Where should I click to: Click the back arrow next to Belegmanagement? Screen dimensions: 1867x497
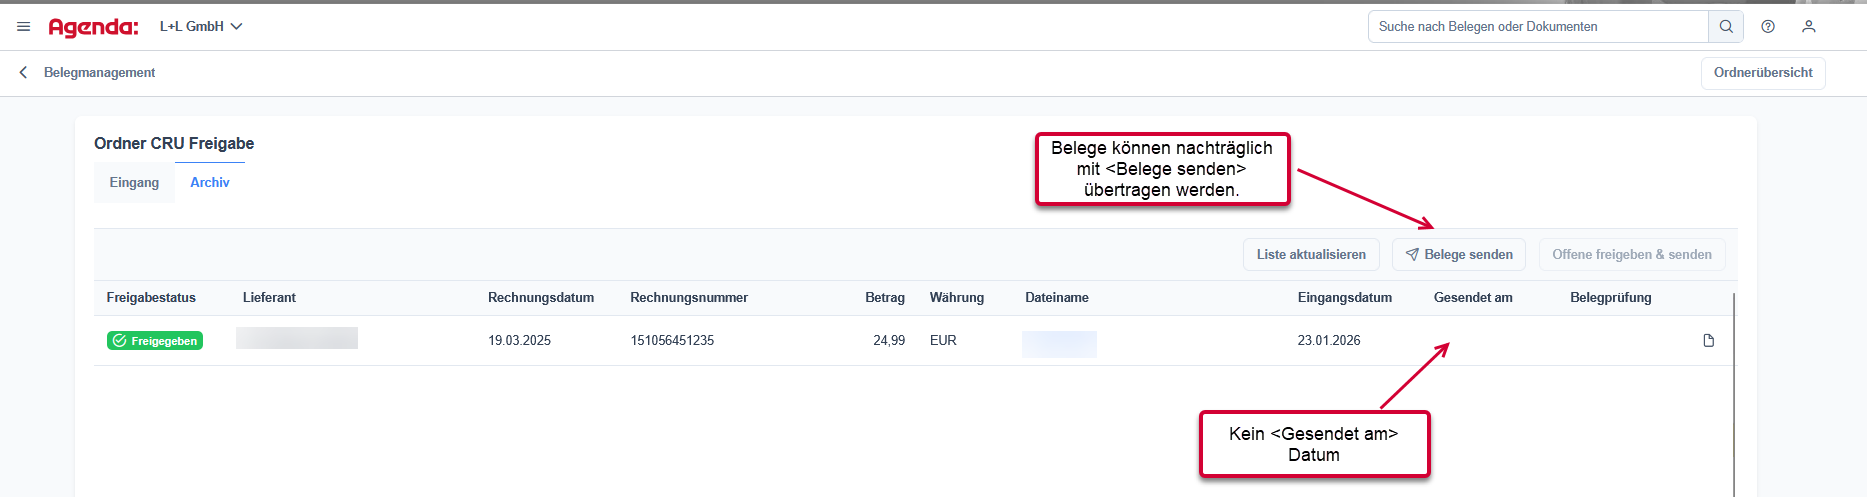(x=23, y=73)
